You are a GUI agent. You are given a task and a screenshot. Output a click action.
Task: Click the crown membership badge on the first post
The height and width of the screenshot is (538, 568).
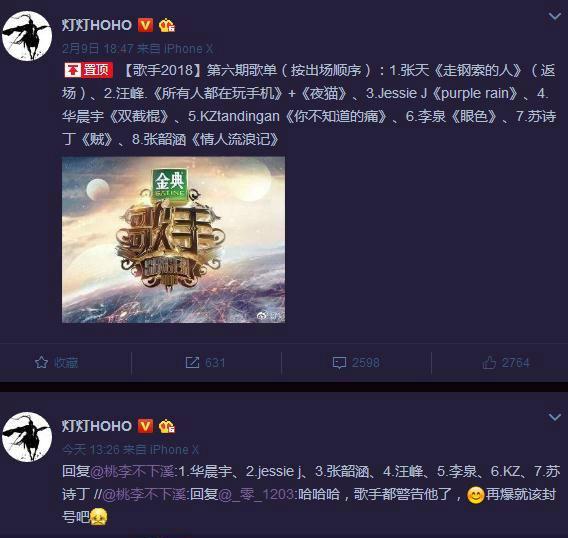167,25
